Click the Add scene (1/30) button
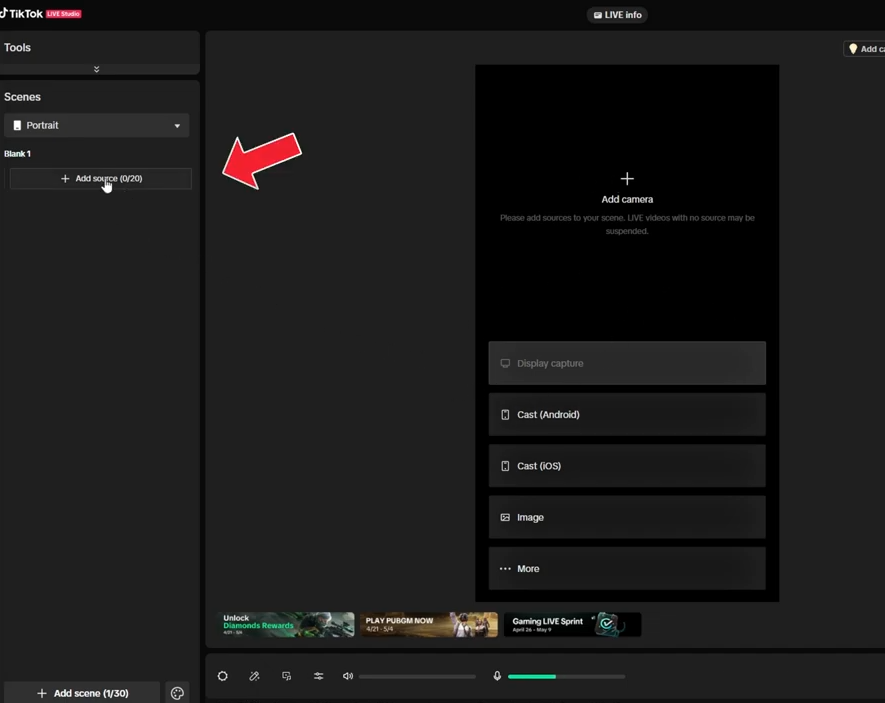This screenshot has width=885, height=703. [82, 693]
